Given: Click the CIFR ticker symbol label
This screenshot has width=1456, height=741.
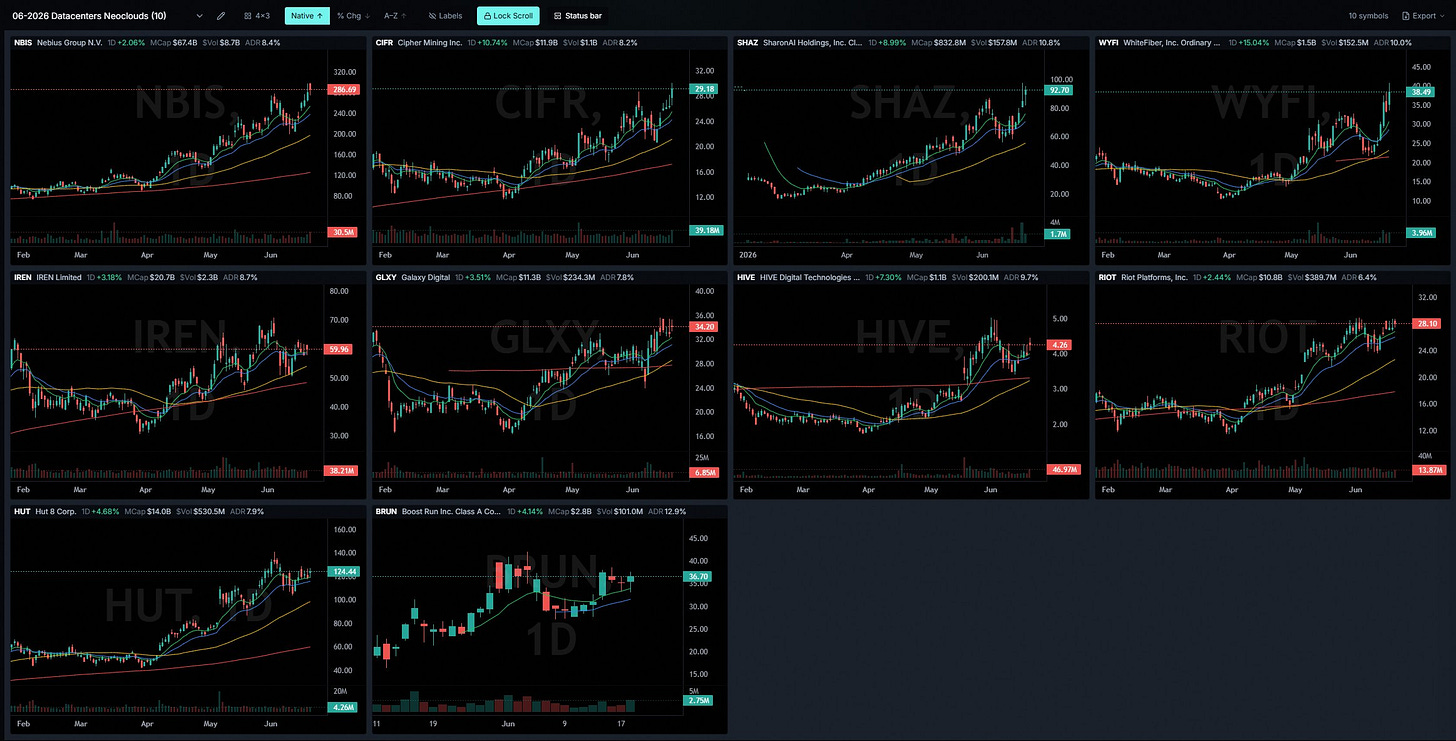Looking at the screenshot, I should click(384, 43).
